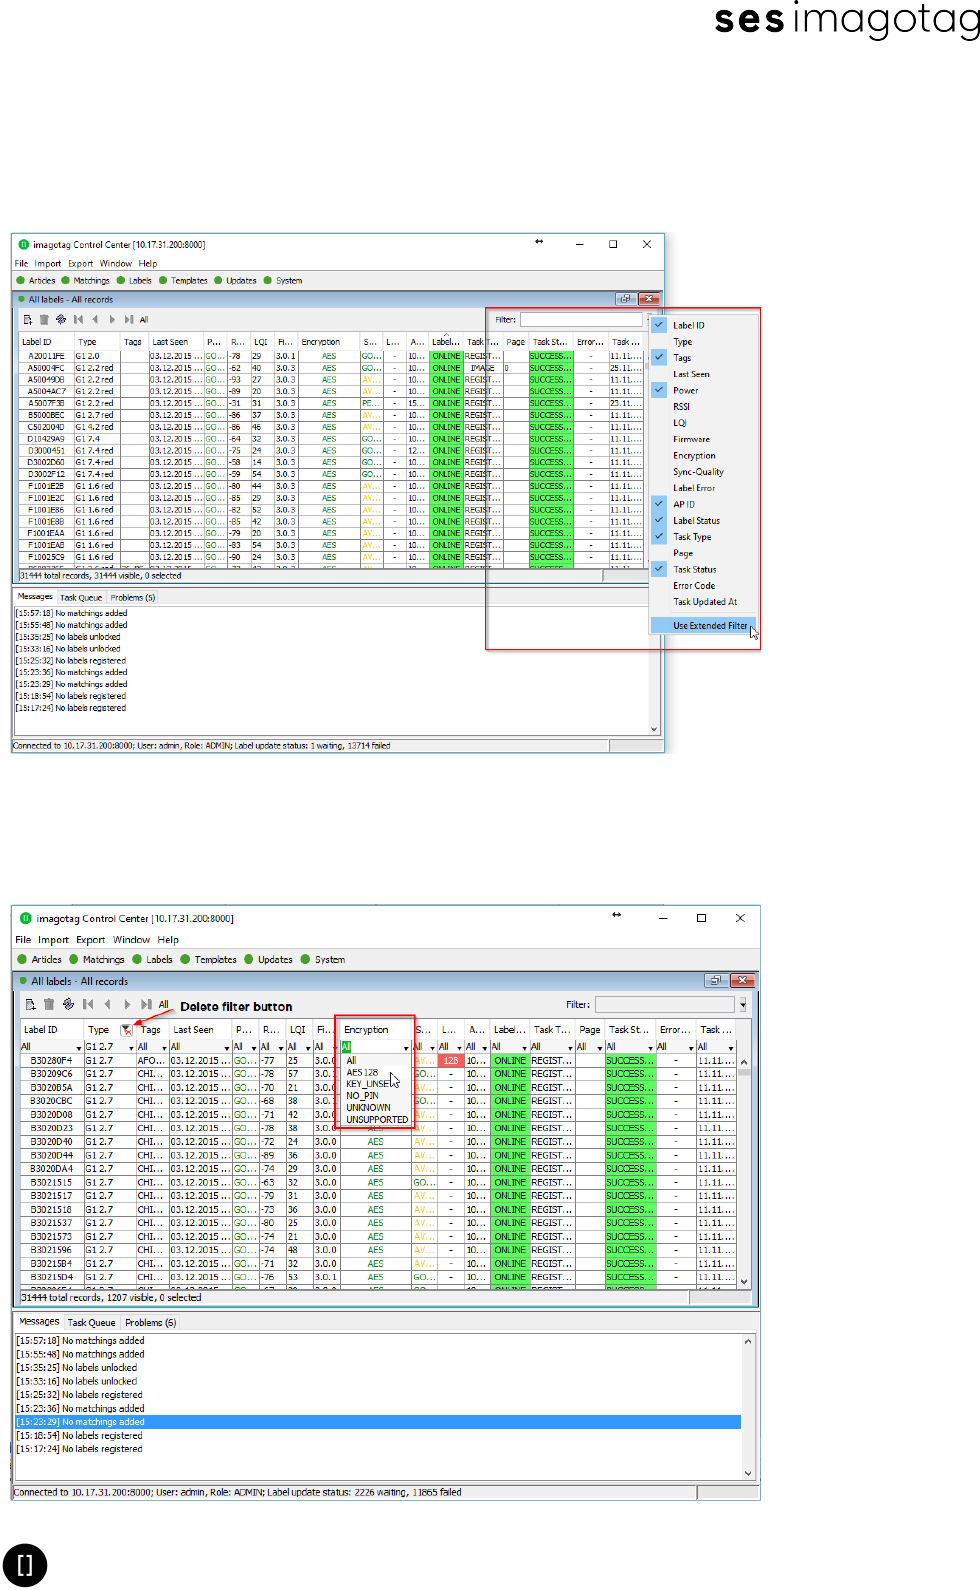Image resolution: width=980 pixels, height=1590 pixels.
Task: Open Export menu in window with filter row
Action: (x=90, y=940)
